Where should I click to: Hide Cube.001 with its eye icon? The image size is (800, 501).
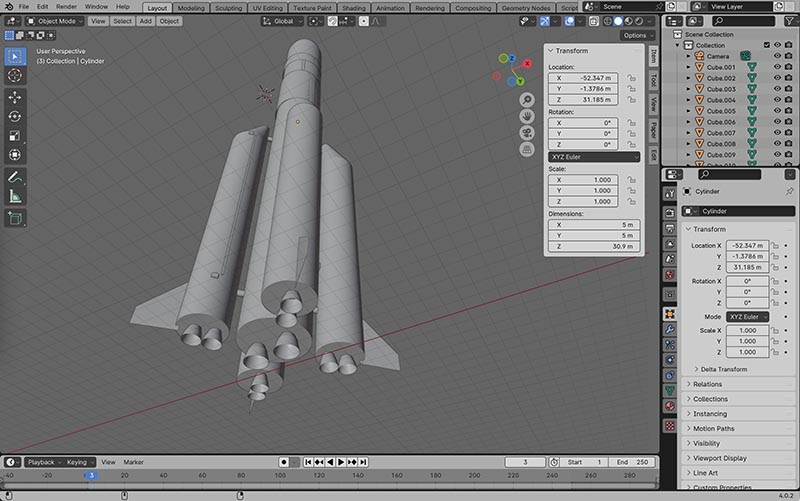click(x=777, y=67)
